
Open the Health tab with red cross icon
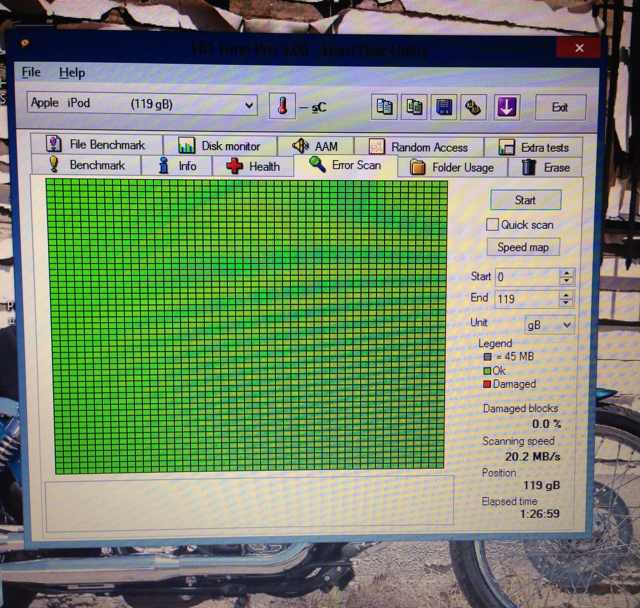(x=253, y=166)
